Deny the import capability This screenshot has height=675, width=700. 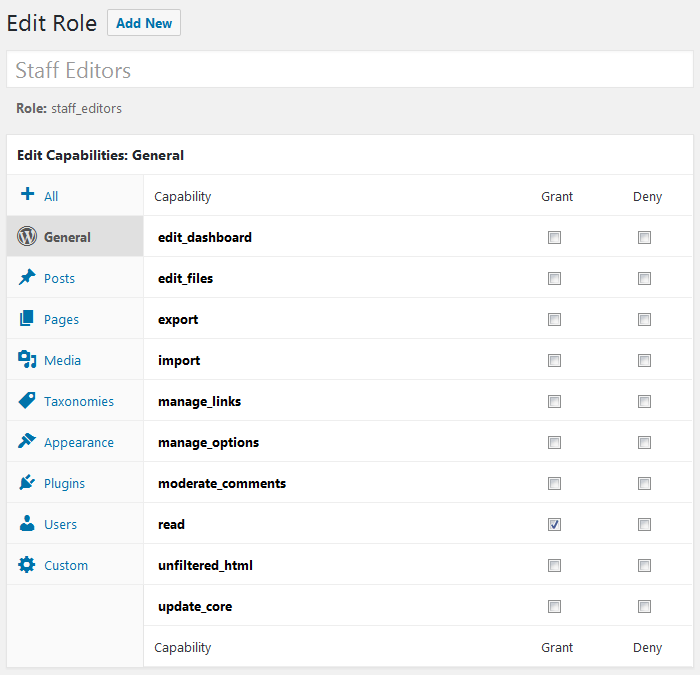(644, 361)
